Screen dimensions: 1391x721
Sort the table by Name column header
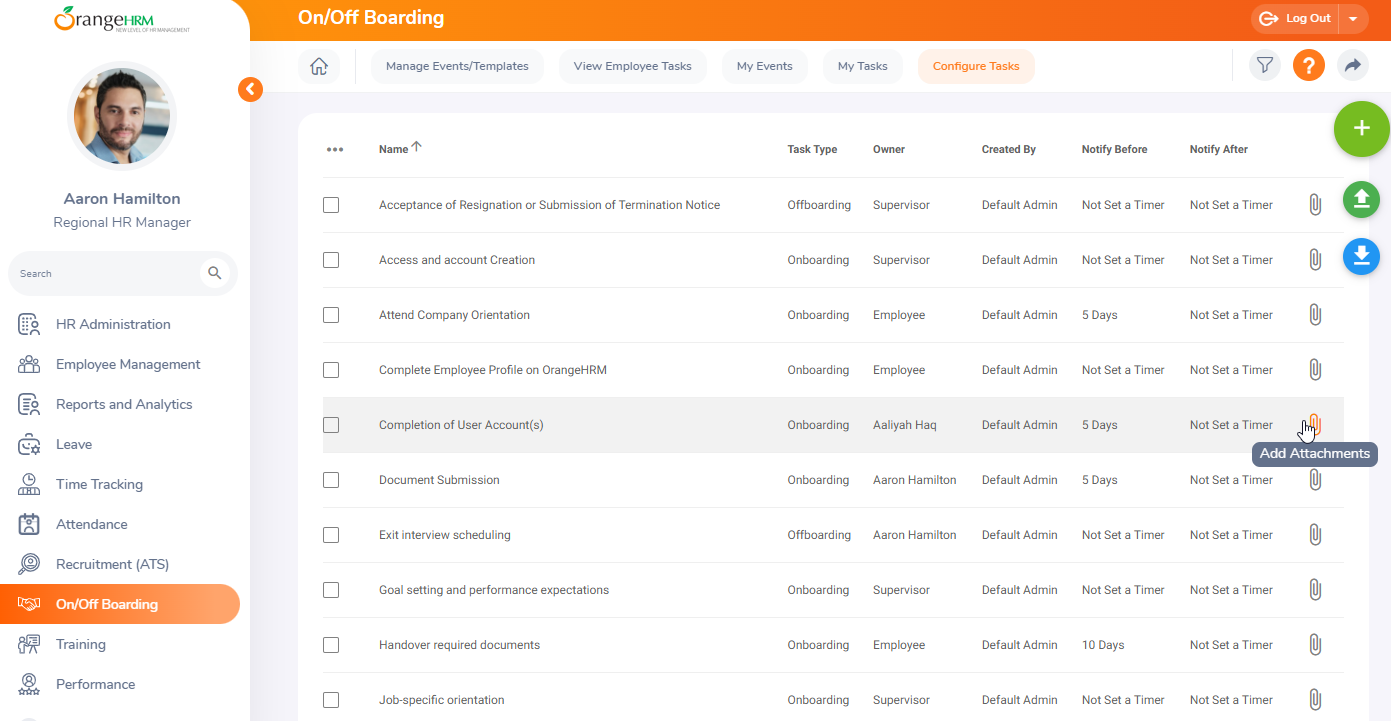point(394,150)
